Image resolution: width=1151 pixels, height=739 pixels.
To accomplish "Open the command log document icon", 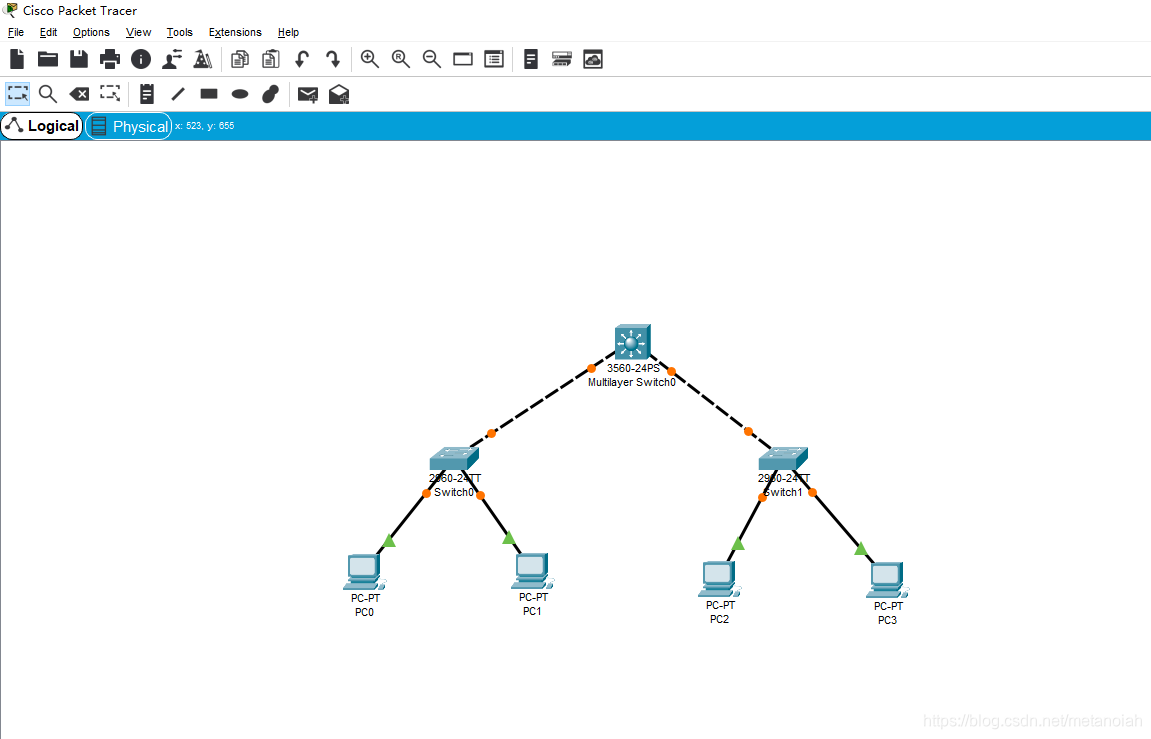I will pos(531,59).
